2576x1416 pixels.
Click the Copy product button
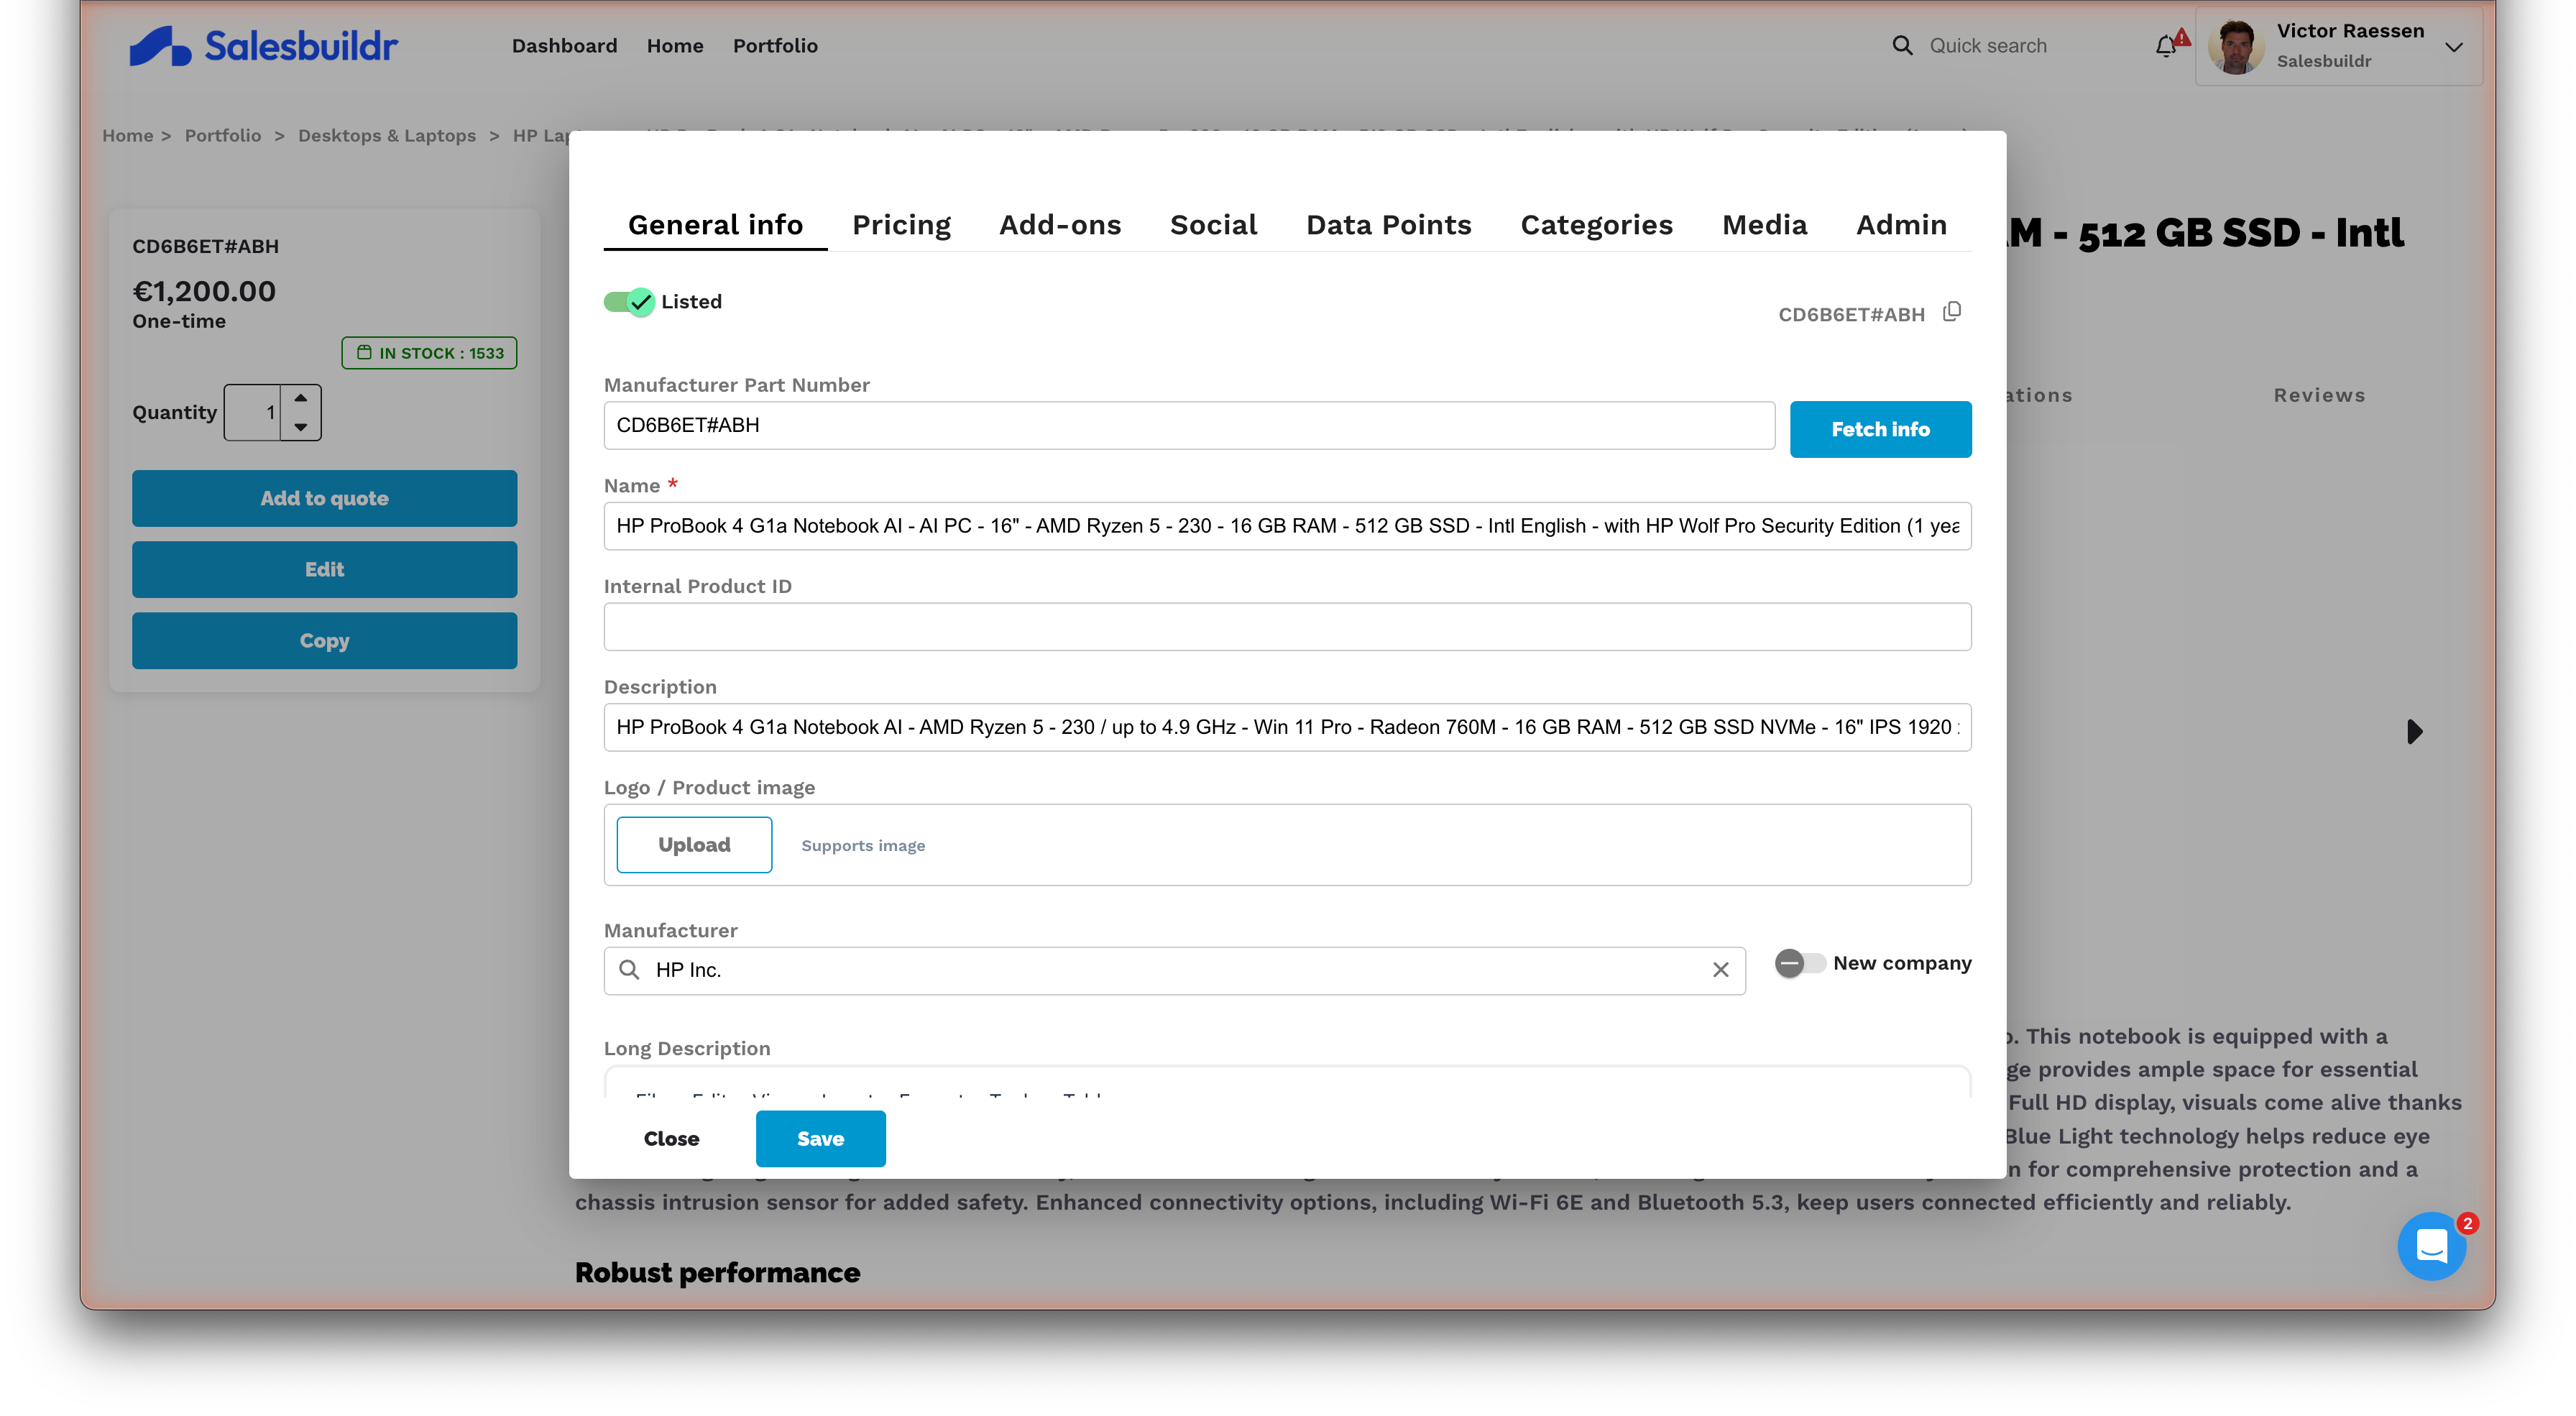point(324,640)
